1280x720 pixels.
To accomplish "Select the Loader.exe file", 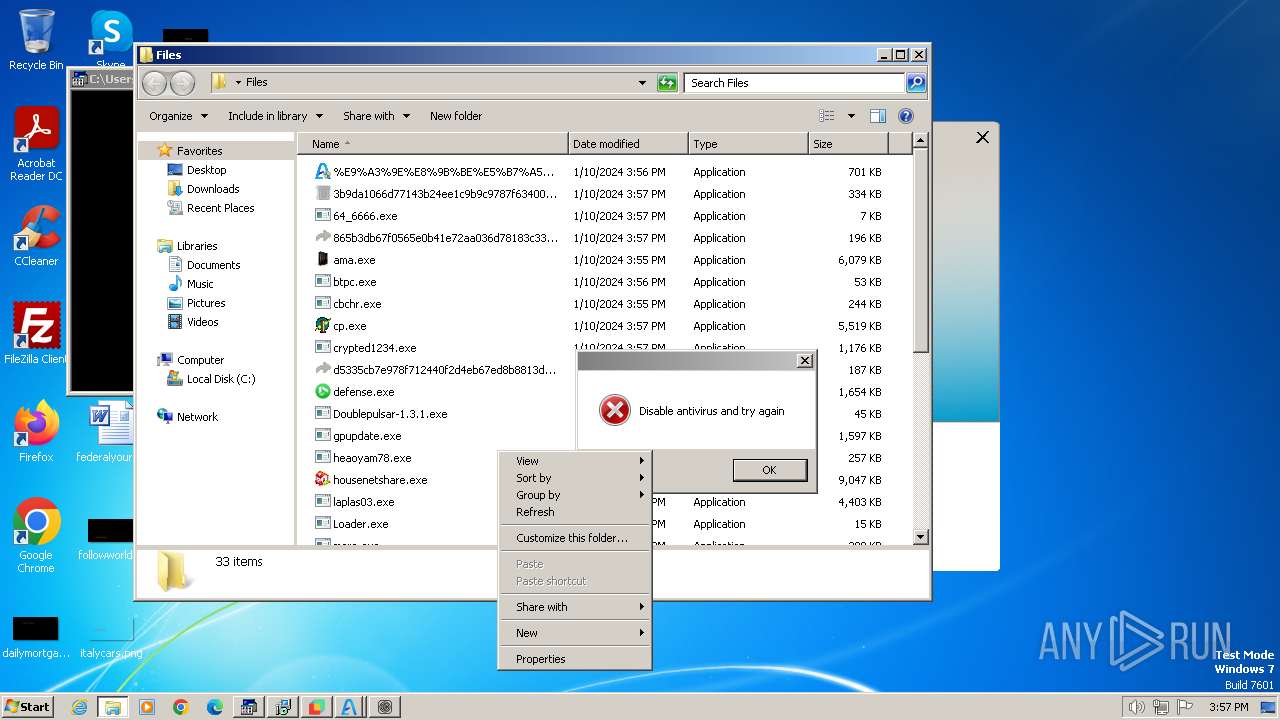I will click(x=360, y=524).
